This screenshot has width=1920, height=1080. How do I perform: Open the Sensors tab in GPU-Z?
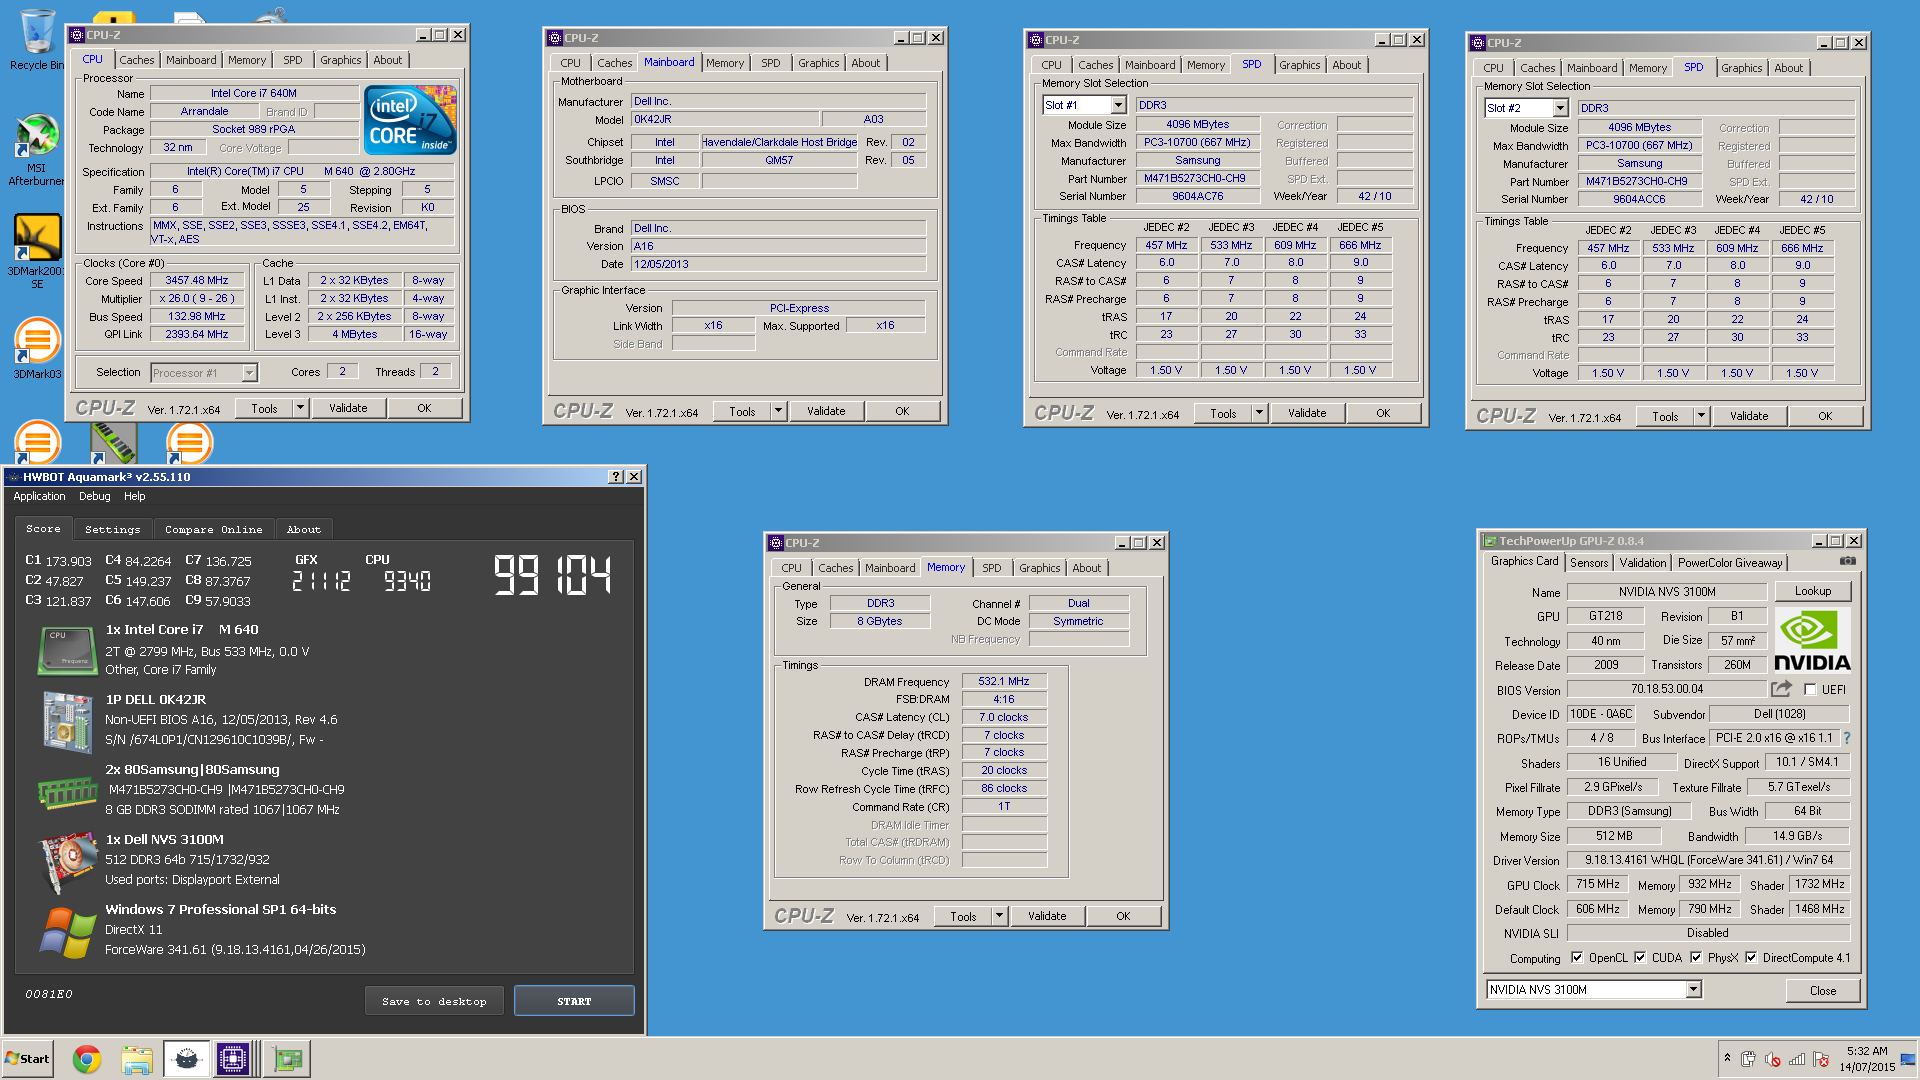[x=1589, y=563]
